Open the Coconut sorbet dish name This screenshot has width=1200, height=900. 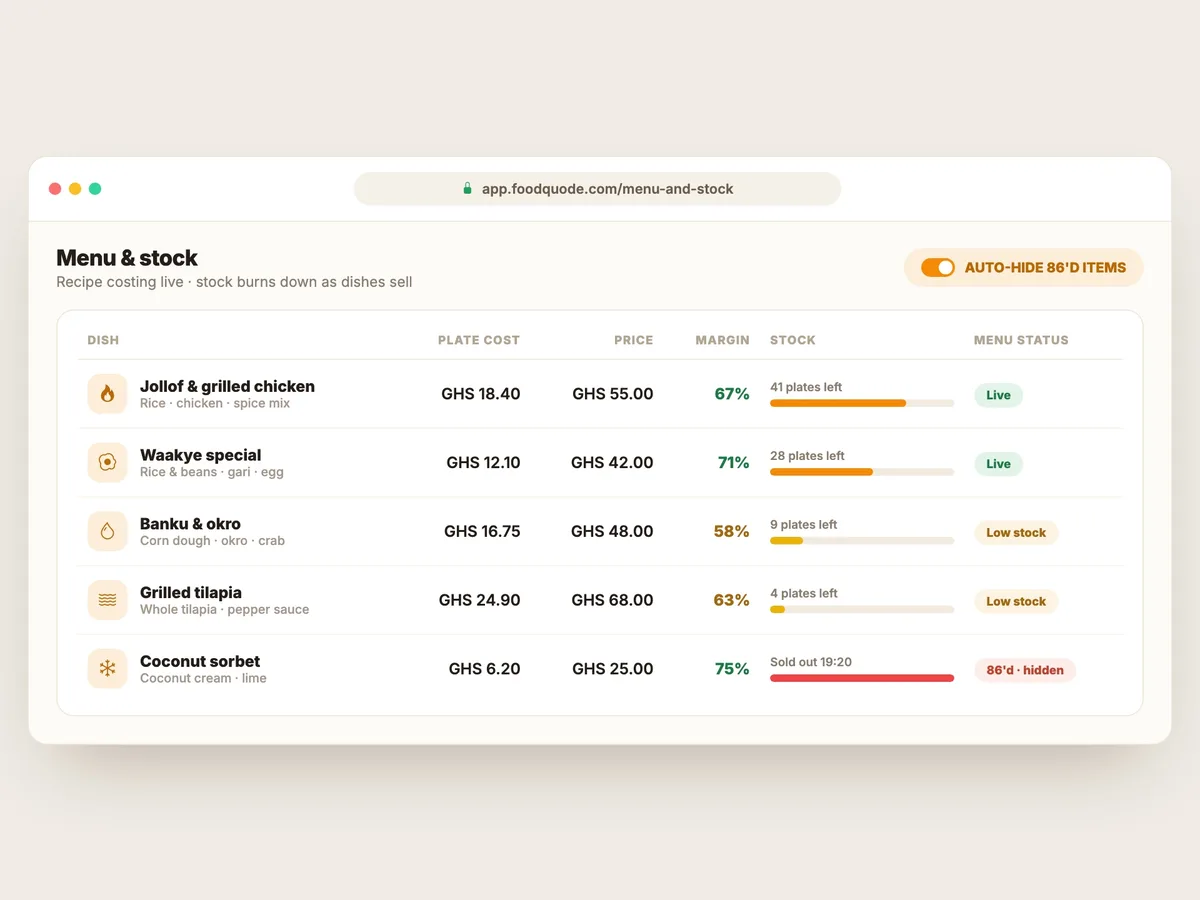(200, 661)
